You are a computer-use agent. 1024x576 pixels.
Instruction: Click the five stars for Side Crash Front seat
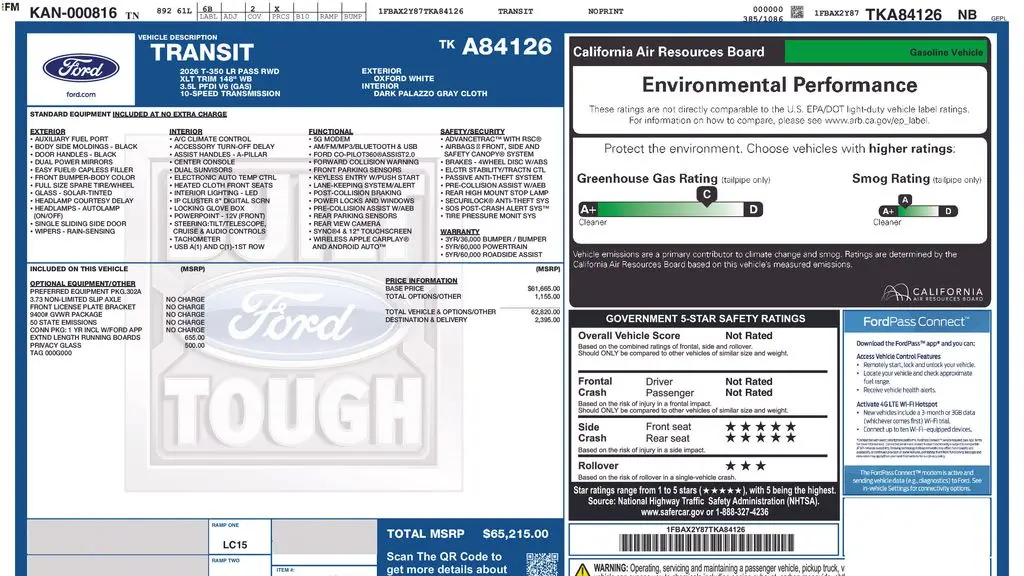pyautogui.click(x=760, y=426)
